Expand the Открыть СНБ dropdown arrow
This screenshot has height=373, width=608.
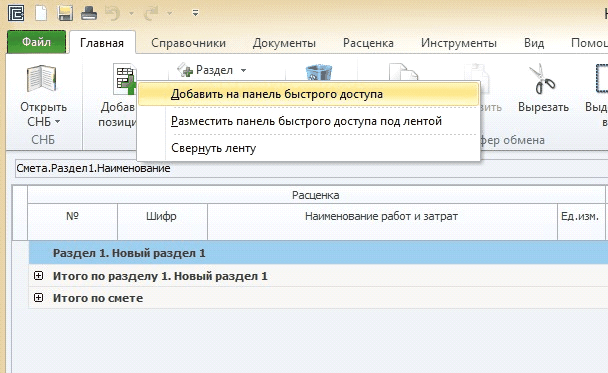point(57,122)
